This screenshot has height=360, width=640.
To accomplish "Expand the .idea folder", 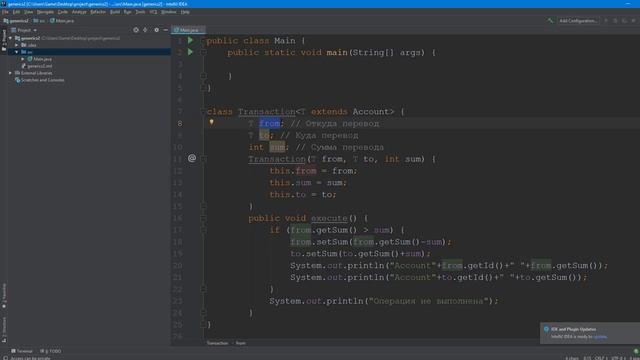I will (17, 45).
